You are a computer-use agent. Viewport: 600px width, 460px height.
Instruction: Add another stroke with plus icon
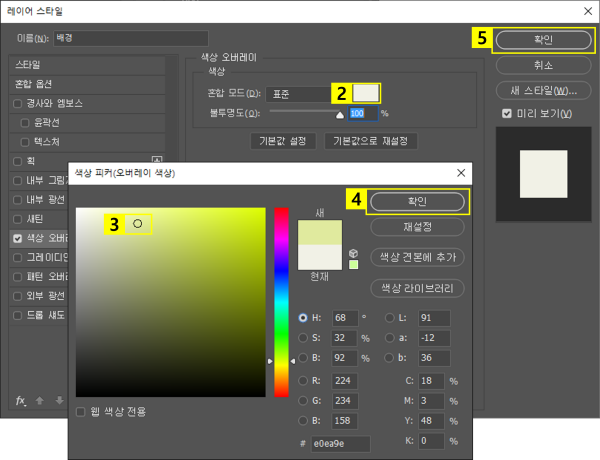pyautogui.click(x=157, y=160)
